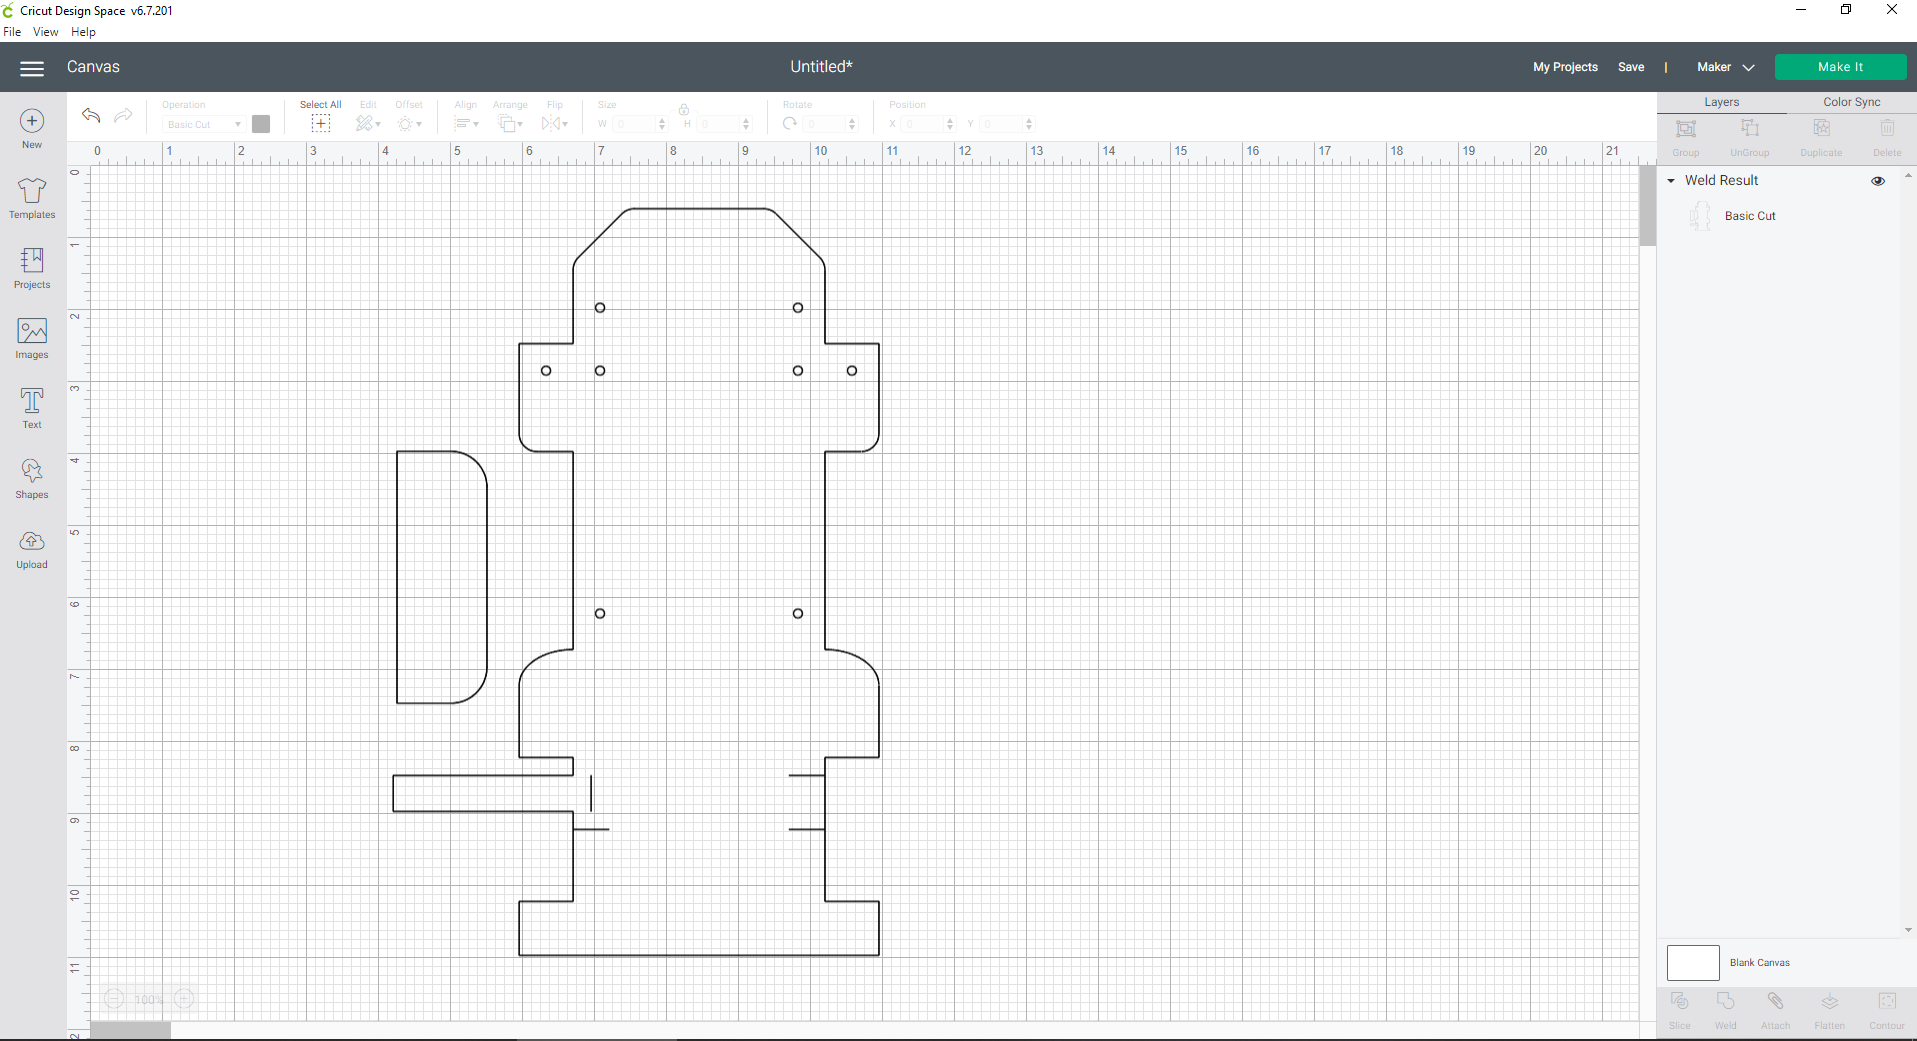Screen dimensions: 1917x1041
Task: Open the Maker machine selector
Action: [x=1723, y=67]
